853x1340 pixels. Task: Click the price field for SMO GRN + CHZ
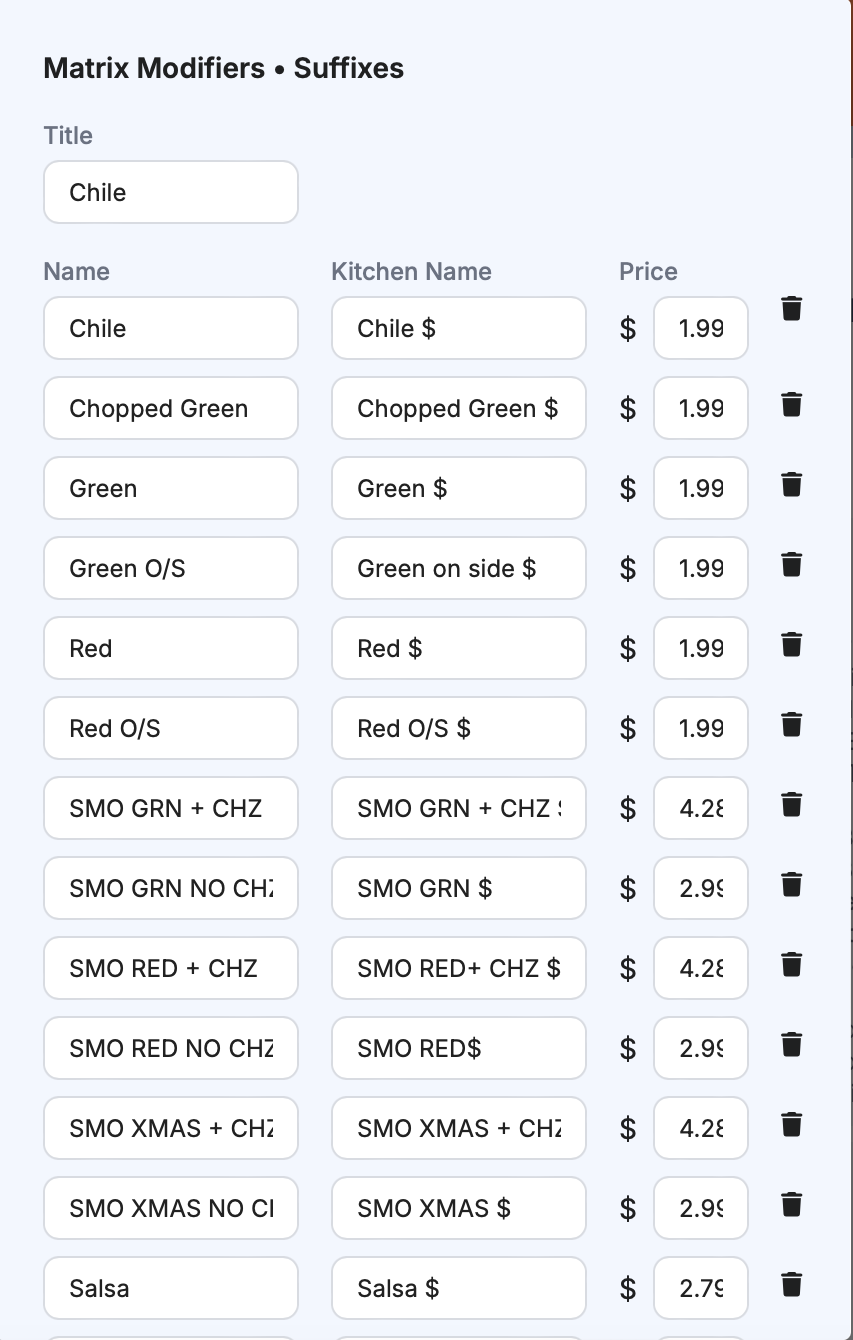(700, 808)
